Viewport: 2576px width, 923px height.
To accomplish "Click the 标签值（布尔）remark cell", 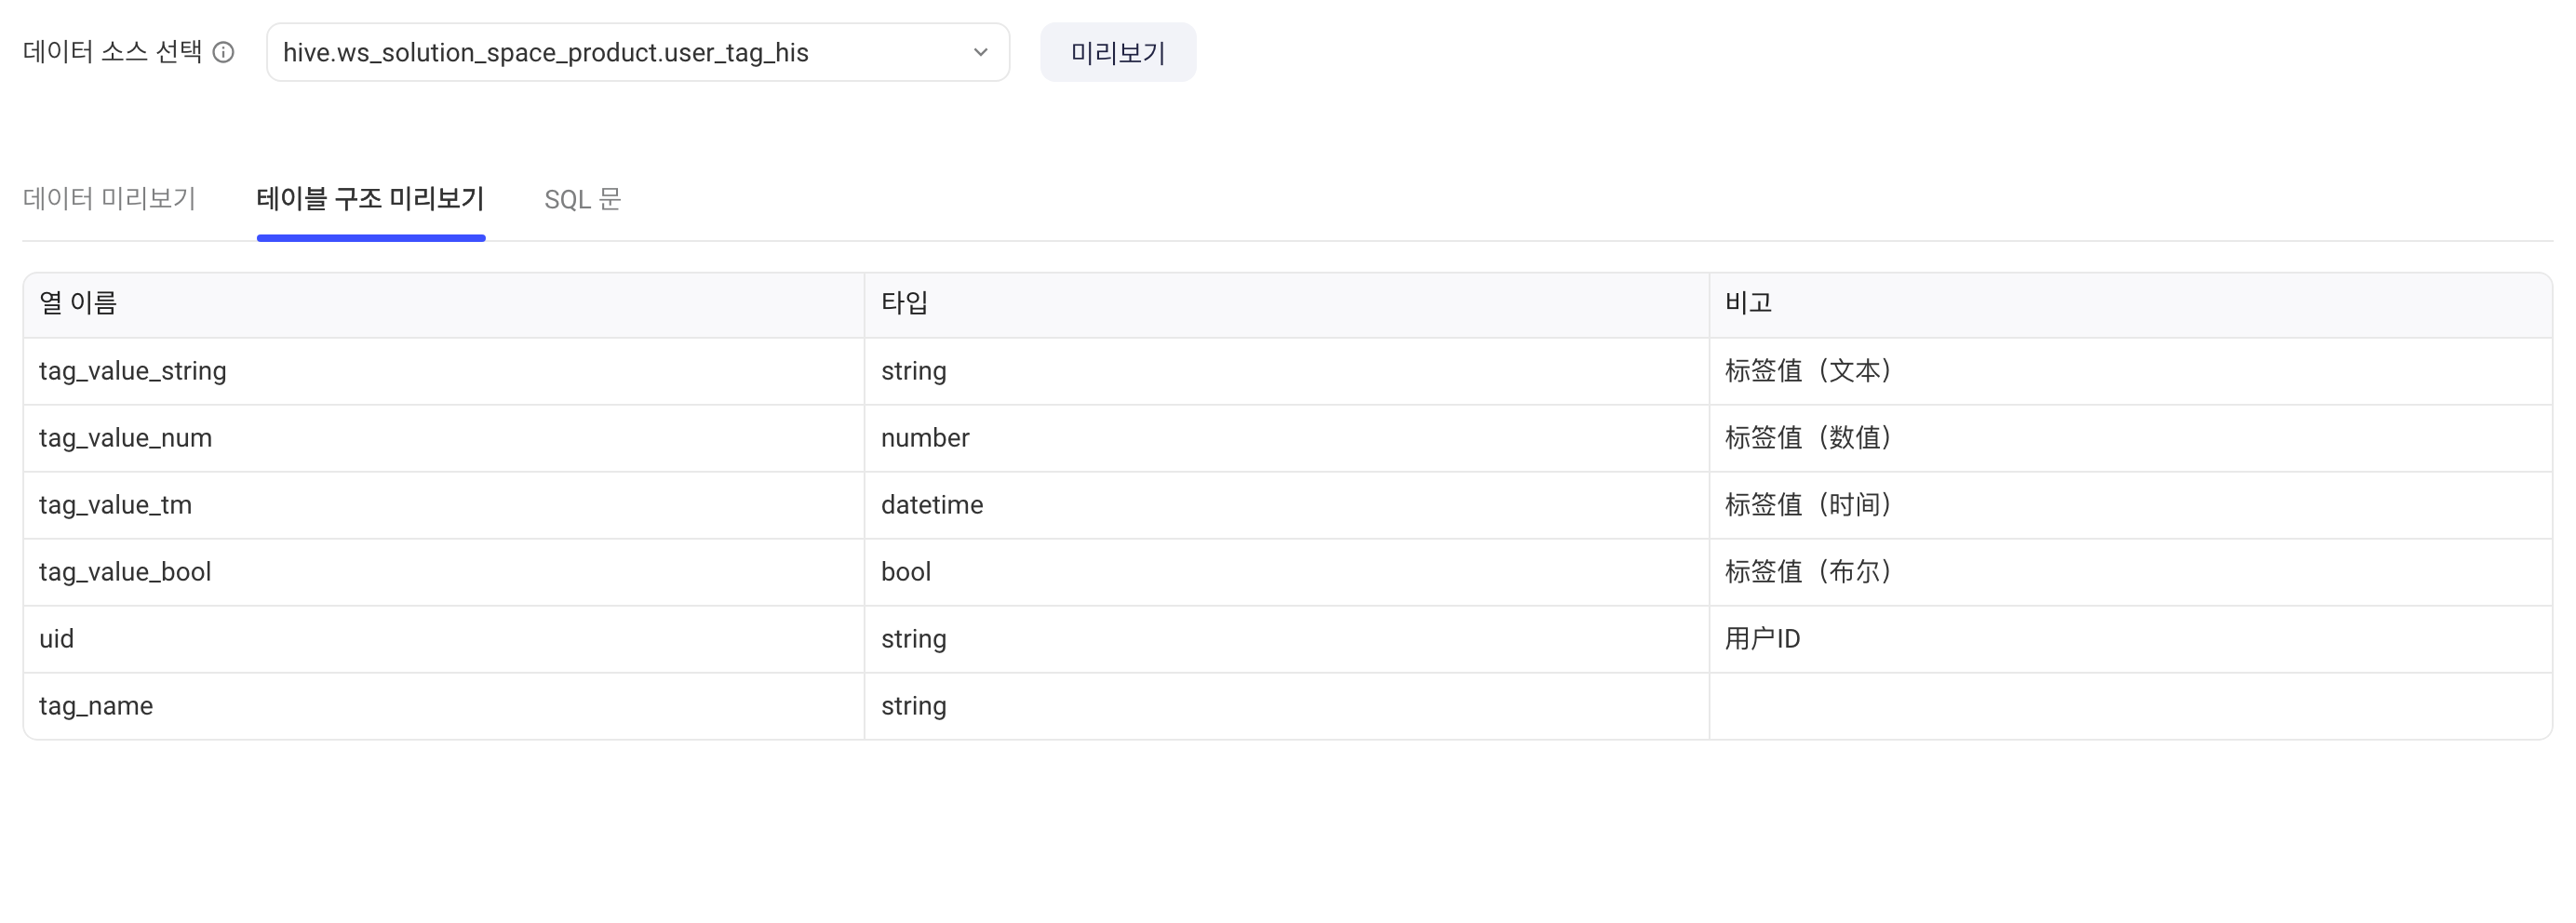I will pyautogui.click(x=2130, y=572).
